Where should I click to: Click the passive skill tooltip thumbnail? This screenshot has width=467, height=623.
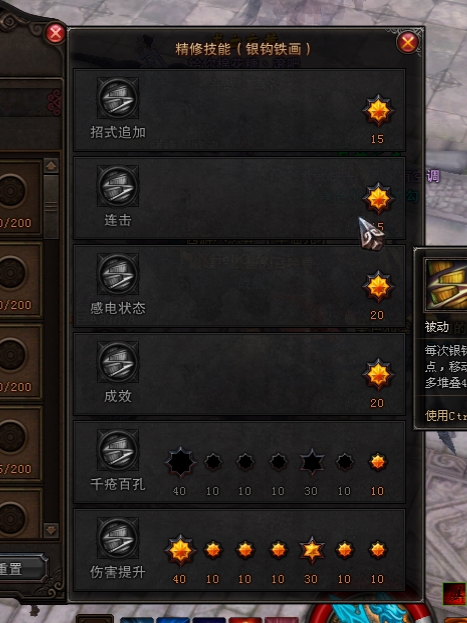[446, 284]
